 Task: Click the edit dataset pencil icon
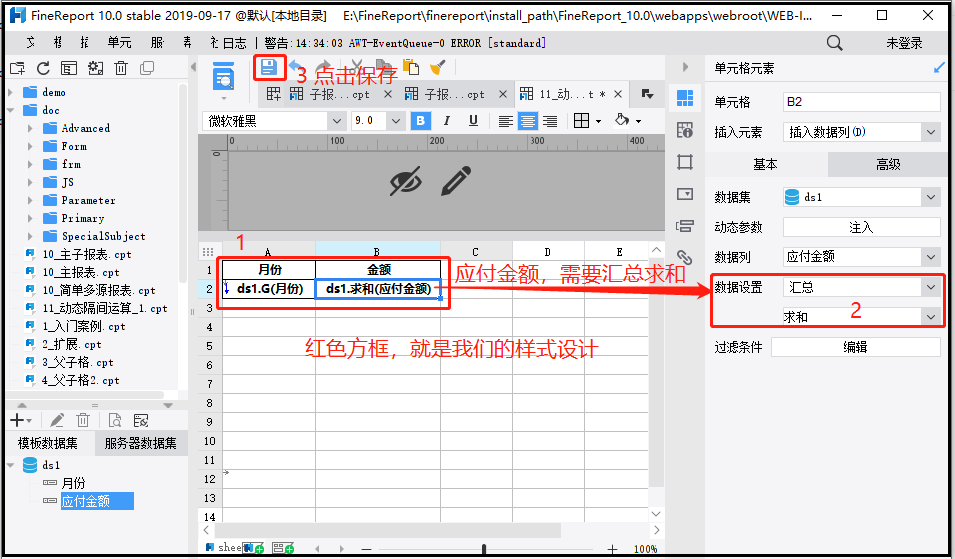[x=57, y=420]
